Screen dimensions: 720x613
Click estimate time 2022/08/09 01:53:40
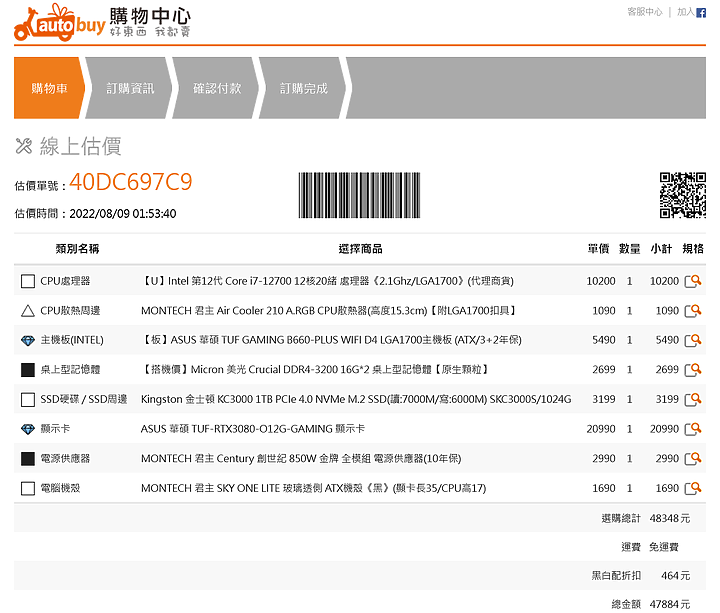coord(123,214)
